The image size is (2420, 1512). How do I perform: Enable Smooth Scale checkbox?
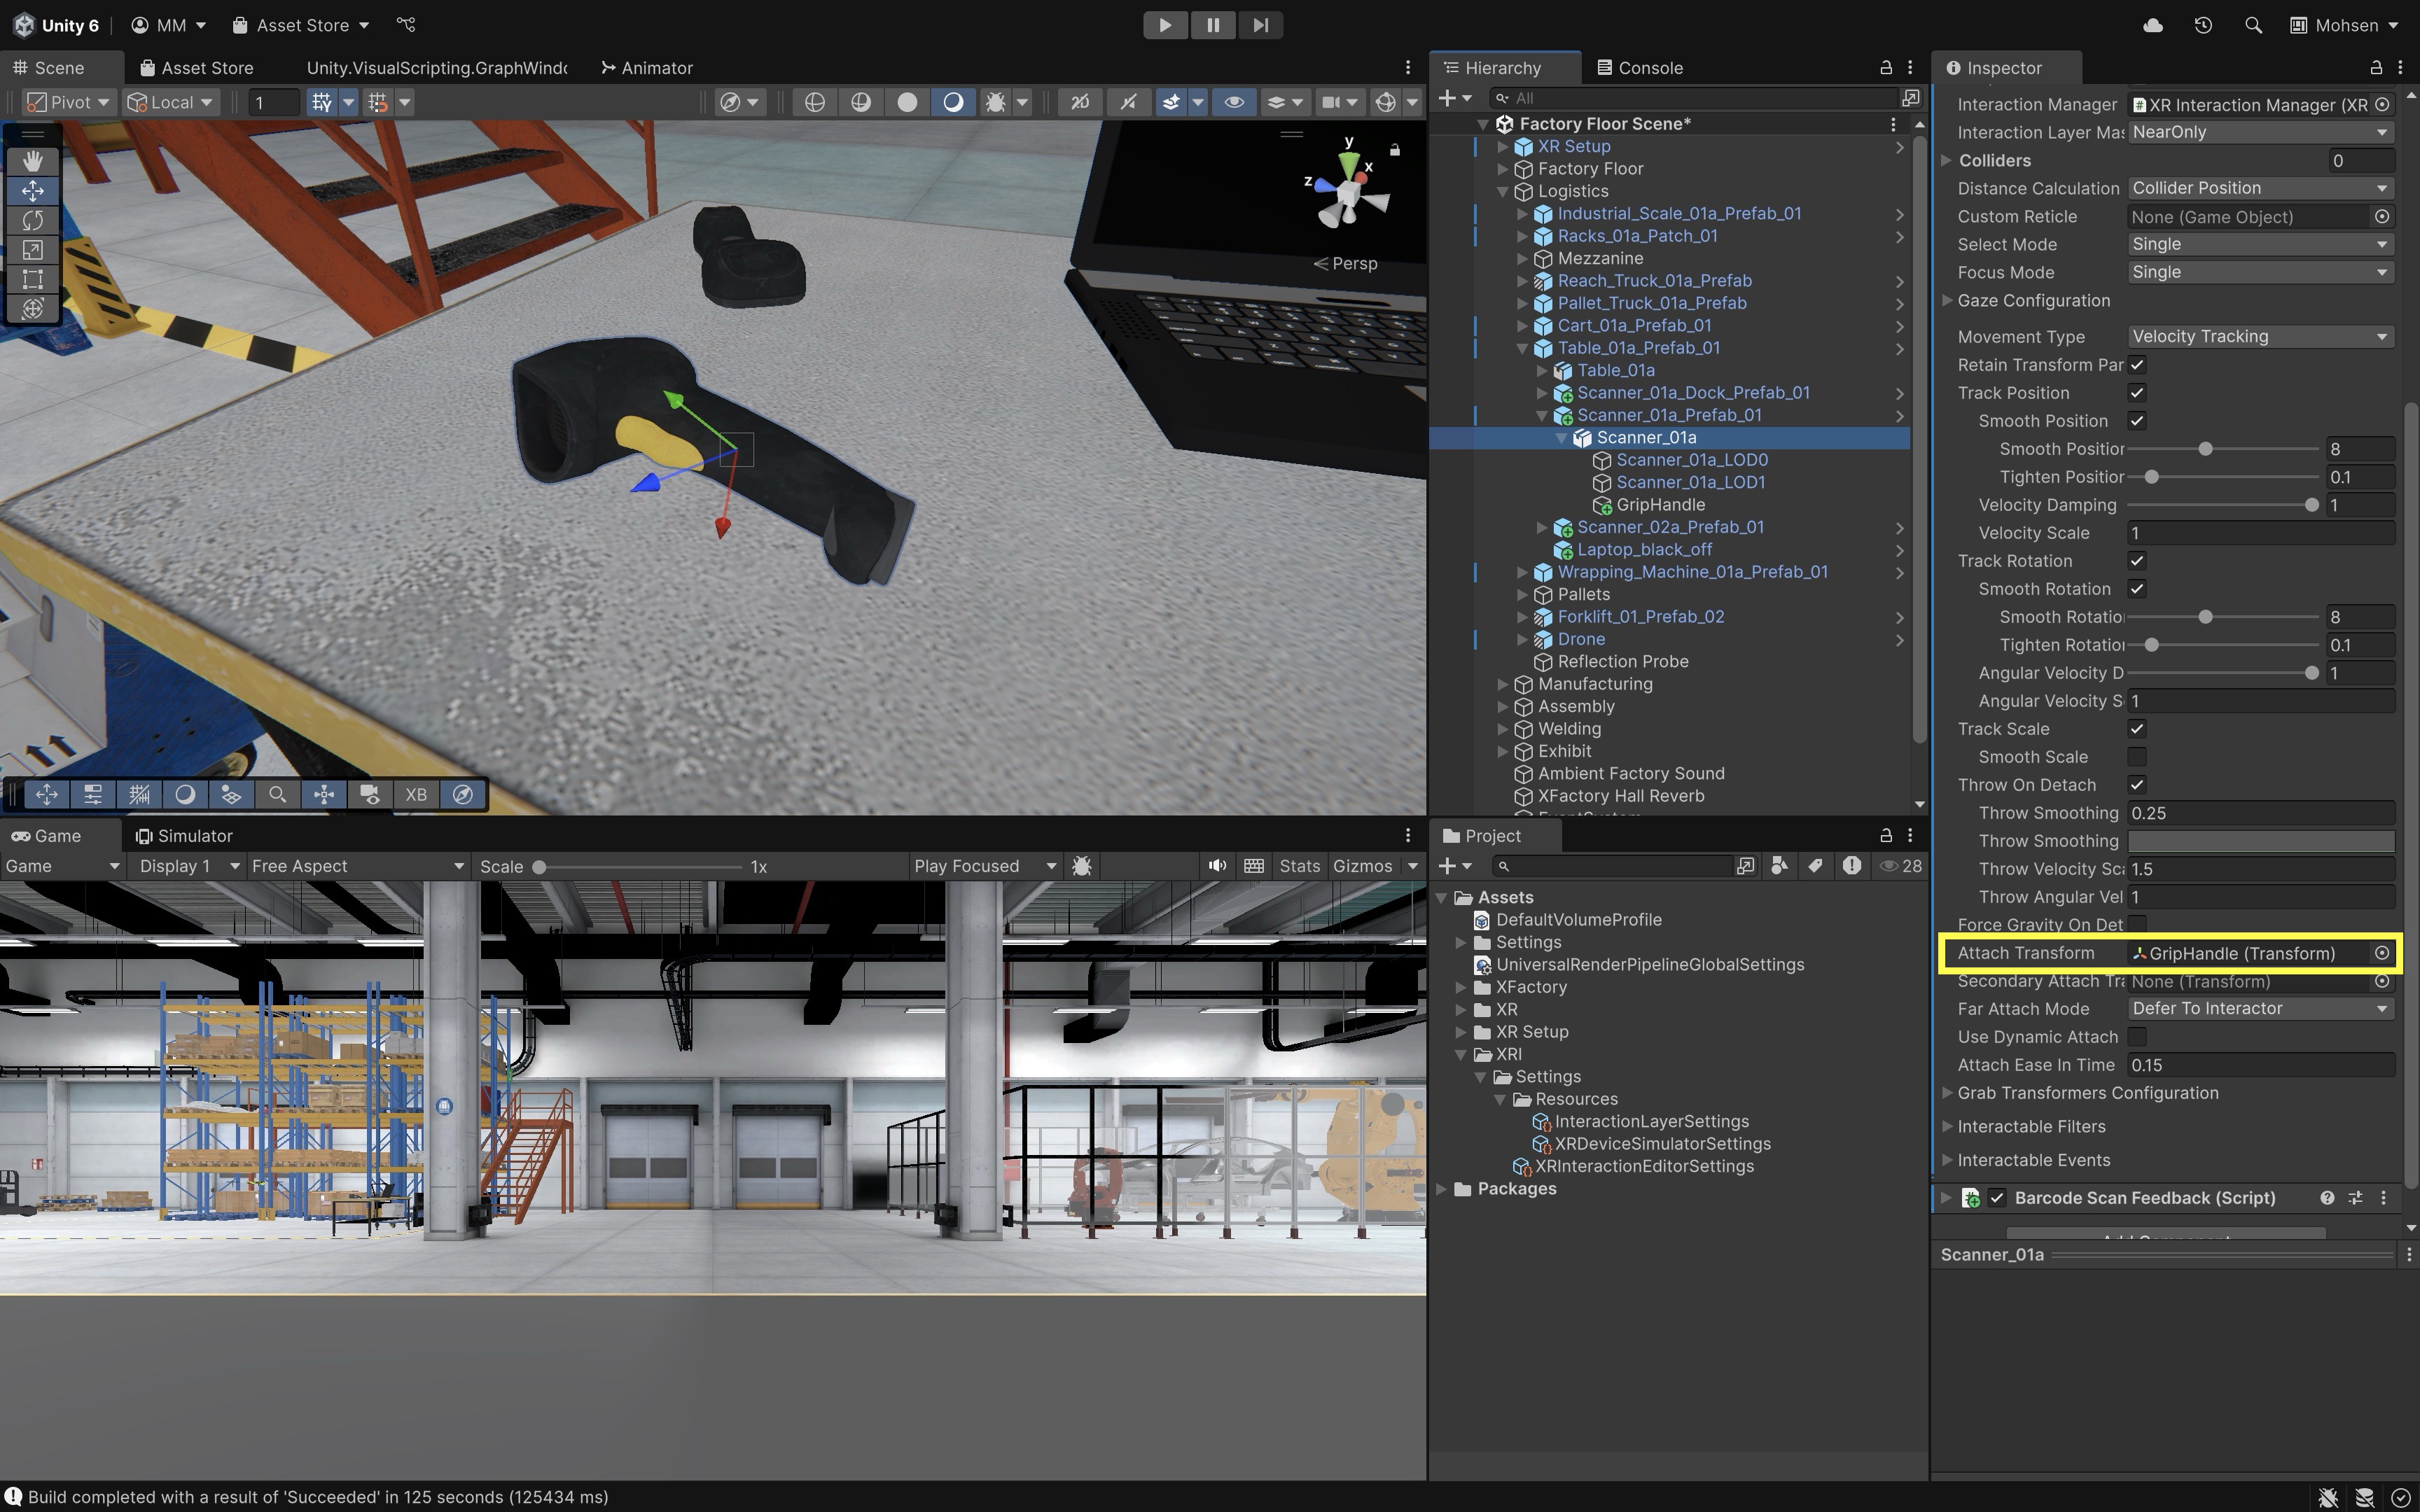coord(2137,757)
